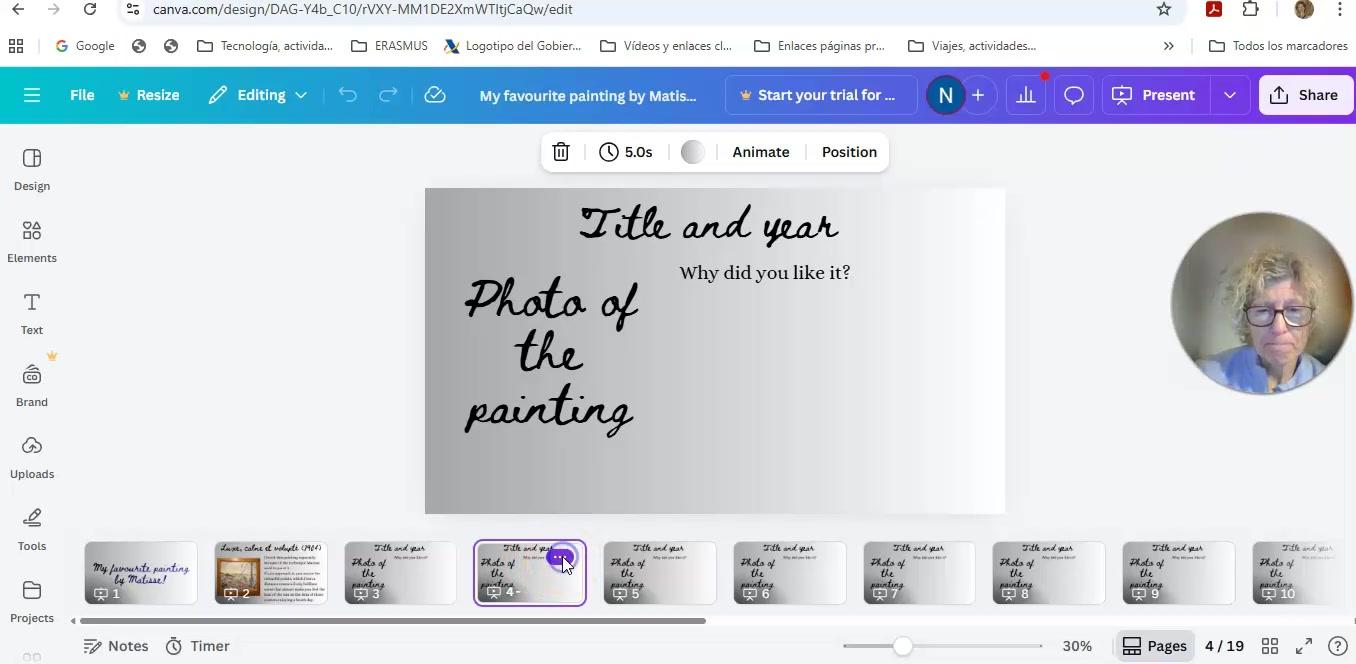This screenshot has width=1356, height=664.
Task: Select page 6 thumbnail
Action: 790,573
